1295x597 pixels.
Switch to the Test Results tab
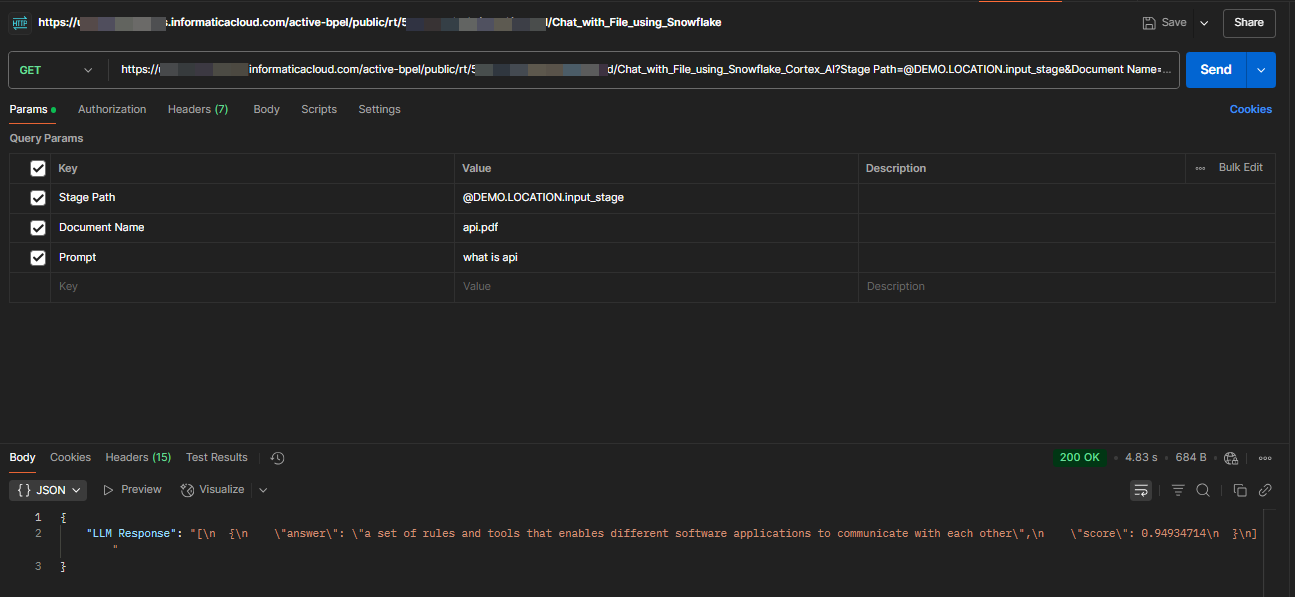point(217,457)
